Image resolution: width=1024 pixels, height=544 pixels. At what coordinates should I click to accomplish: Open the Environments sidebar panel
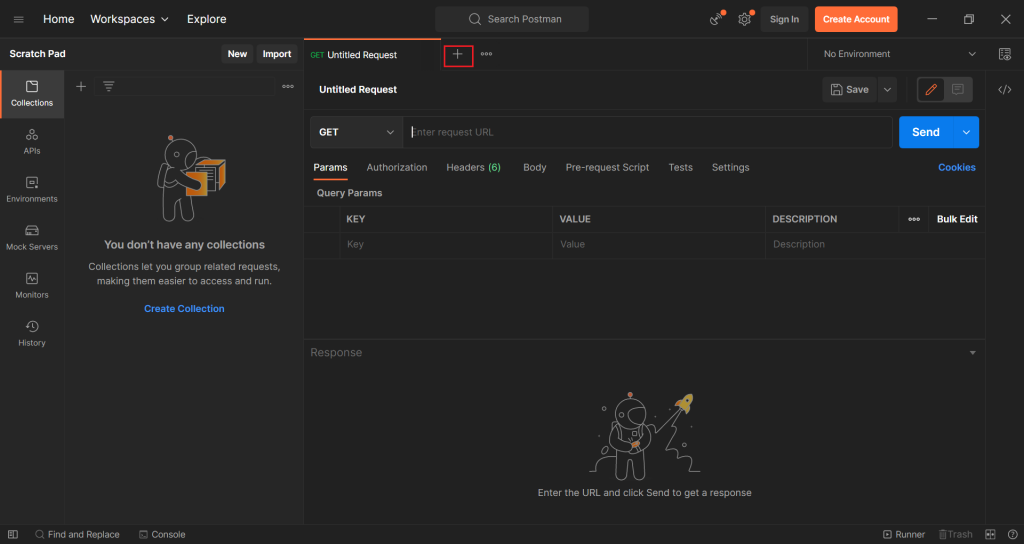point(32,190)
